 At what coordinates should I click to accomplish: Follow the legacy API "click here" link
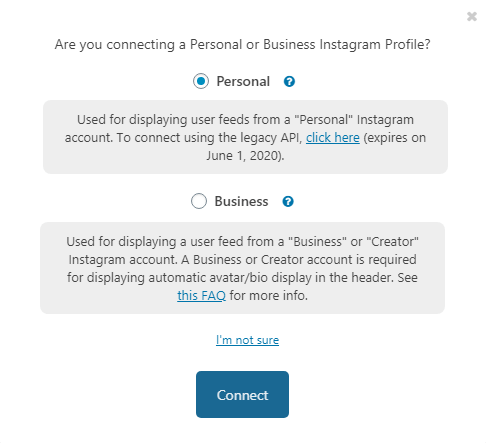[333, 137]
